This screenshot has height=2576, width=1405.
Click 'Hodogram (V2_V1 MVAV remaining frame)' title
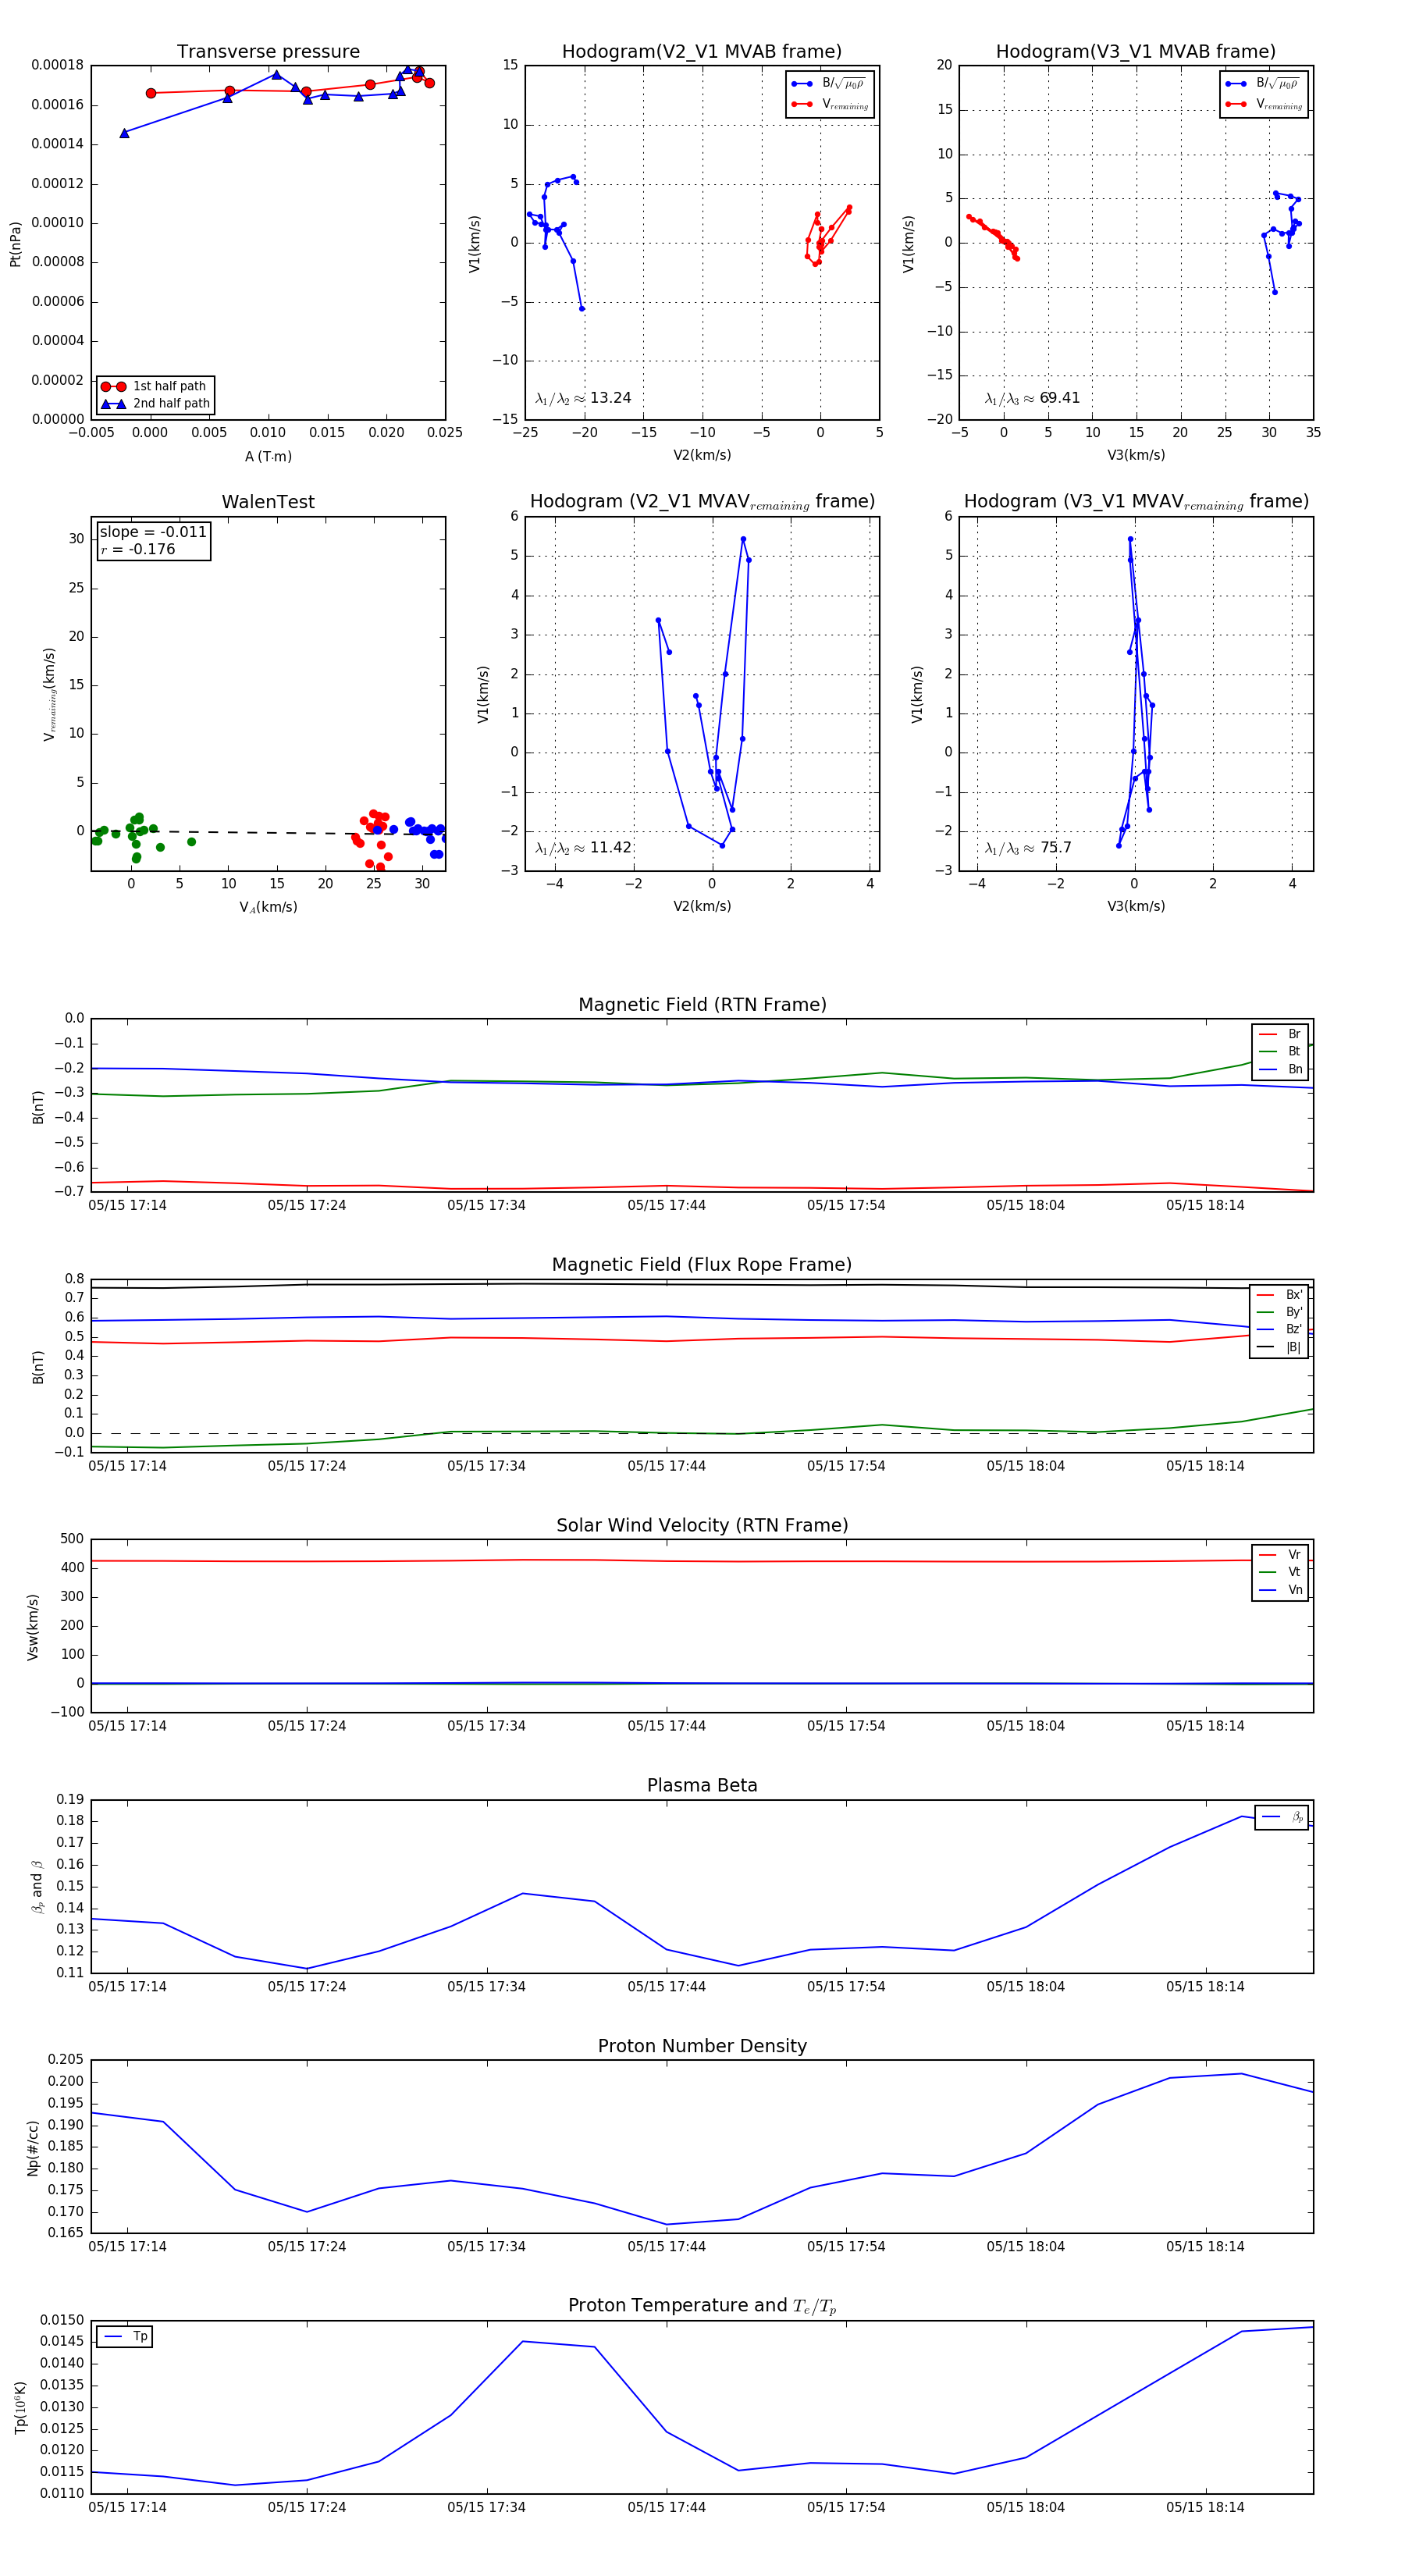[x=702, y=502]
